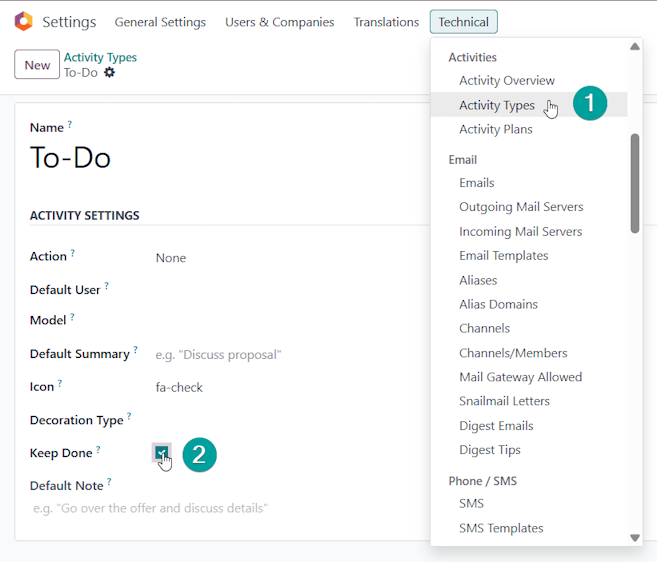Go back via Activity Types breadcrumb link
The image size is (657, 562).
click(100, 57)
